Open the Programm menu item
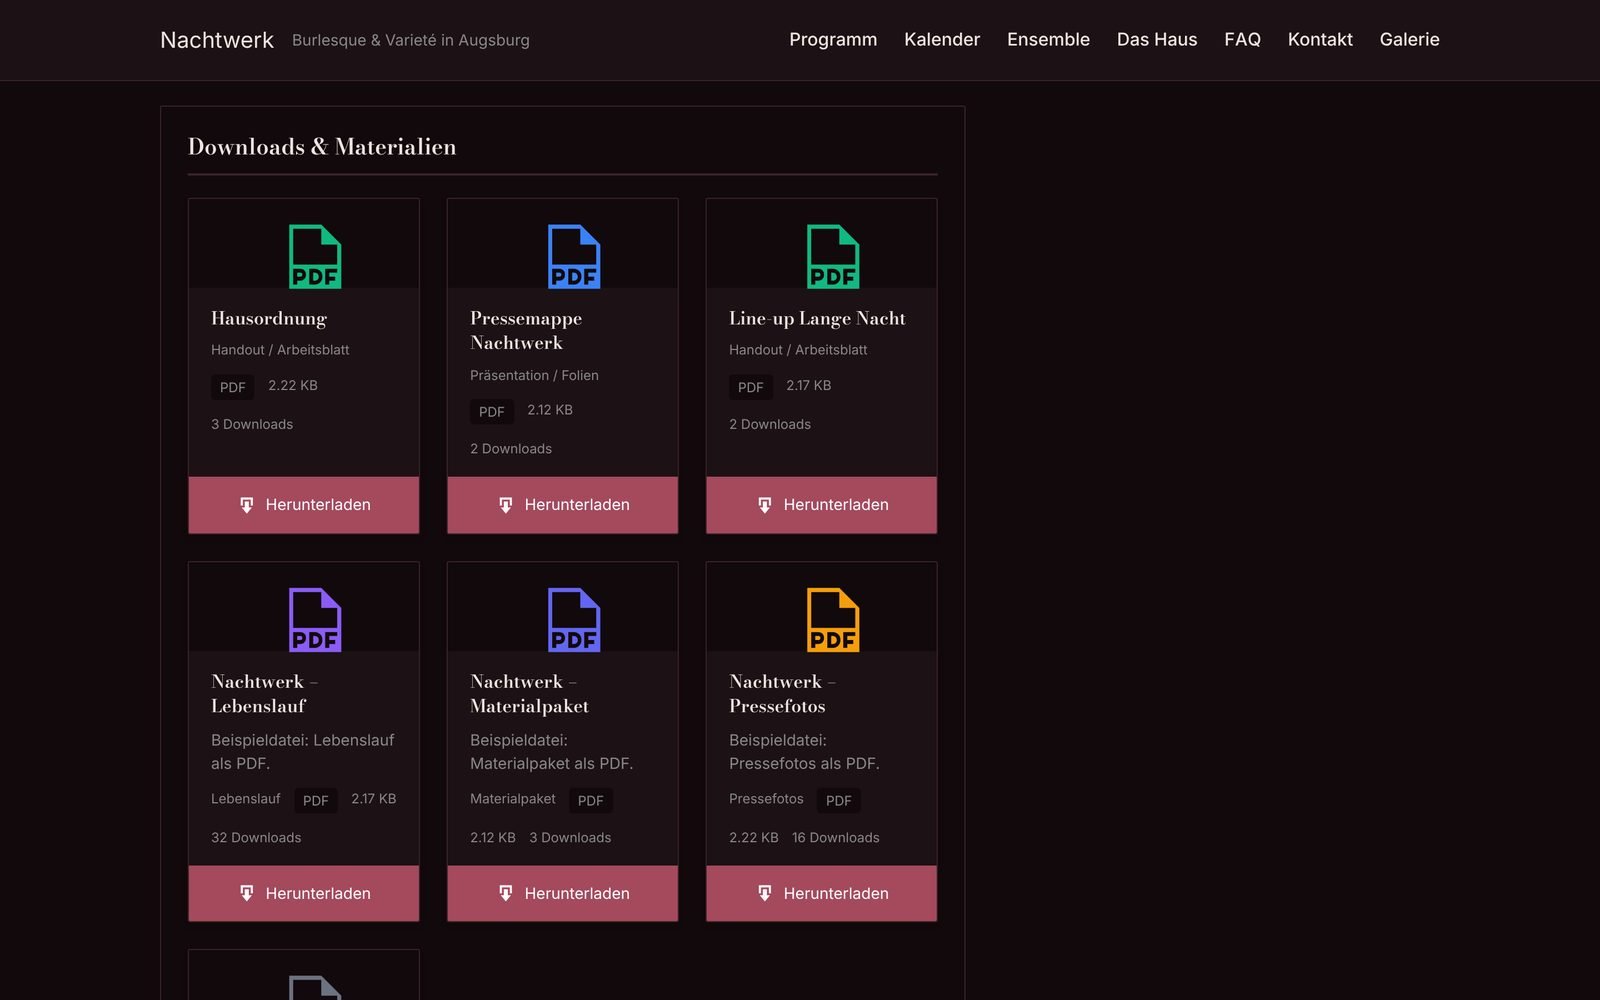Screen dimensions: 1600x1000 833,40
